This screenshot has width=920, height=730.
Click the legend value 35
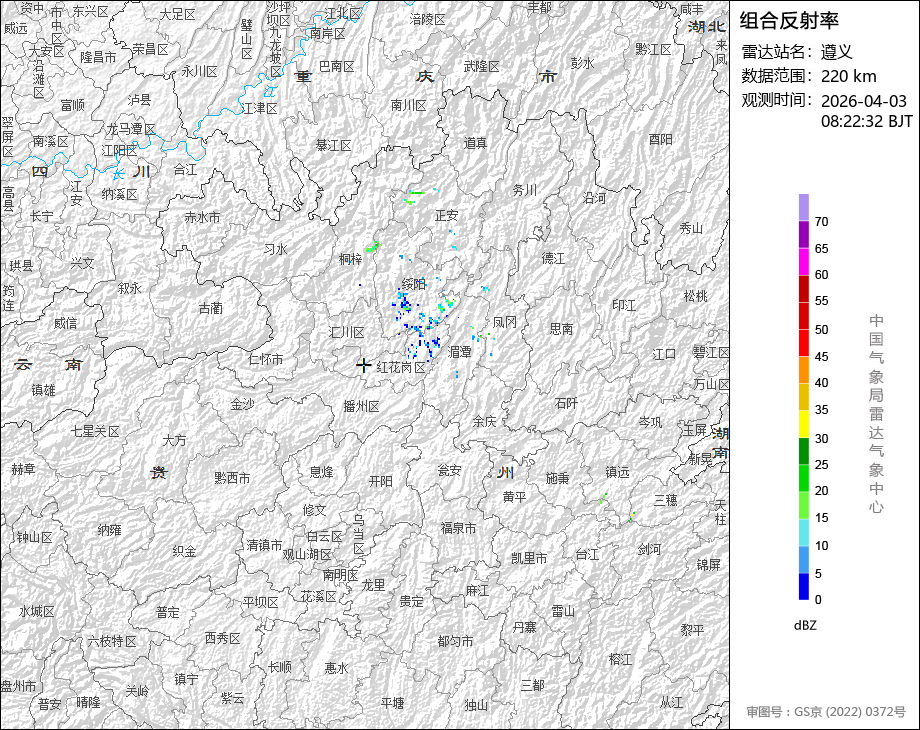pos(821,410)
